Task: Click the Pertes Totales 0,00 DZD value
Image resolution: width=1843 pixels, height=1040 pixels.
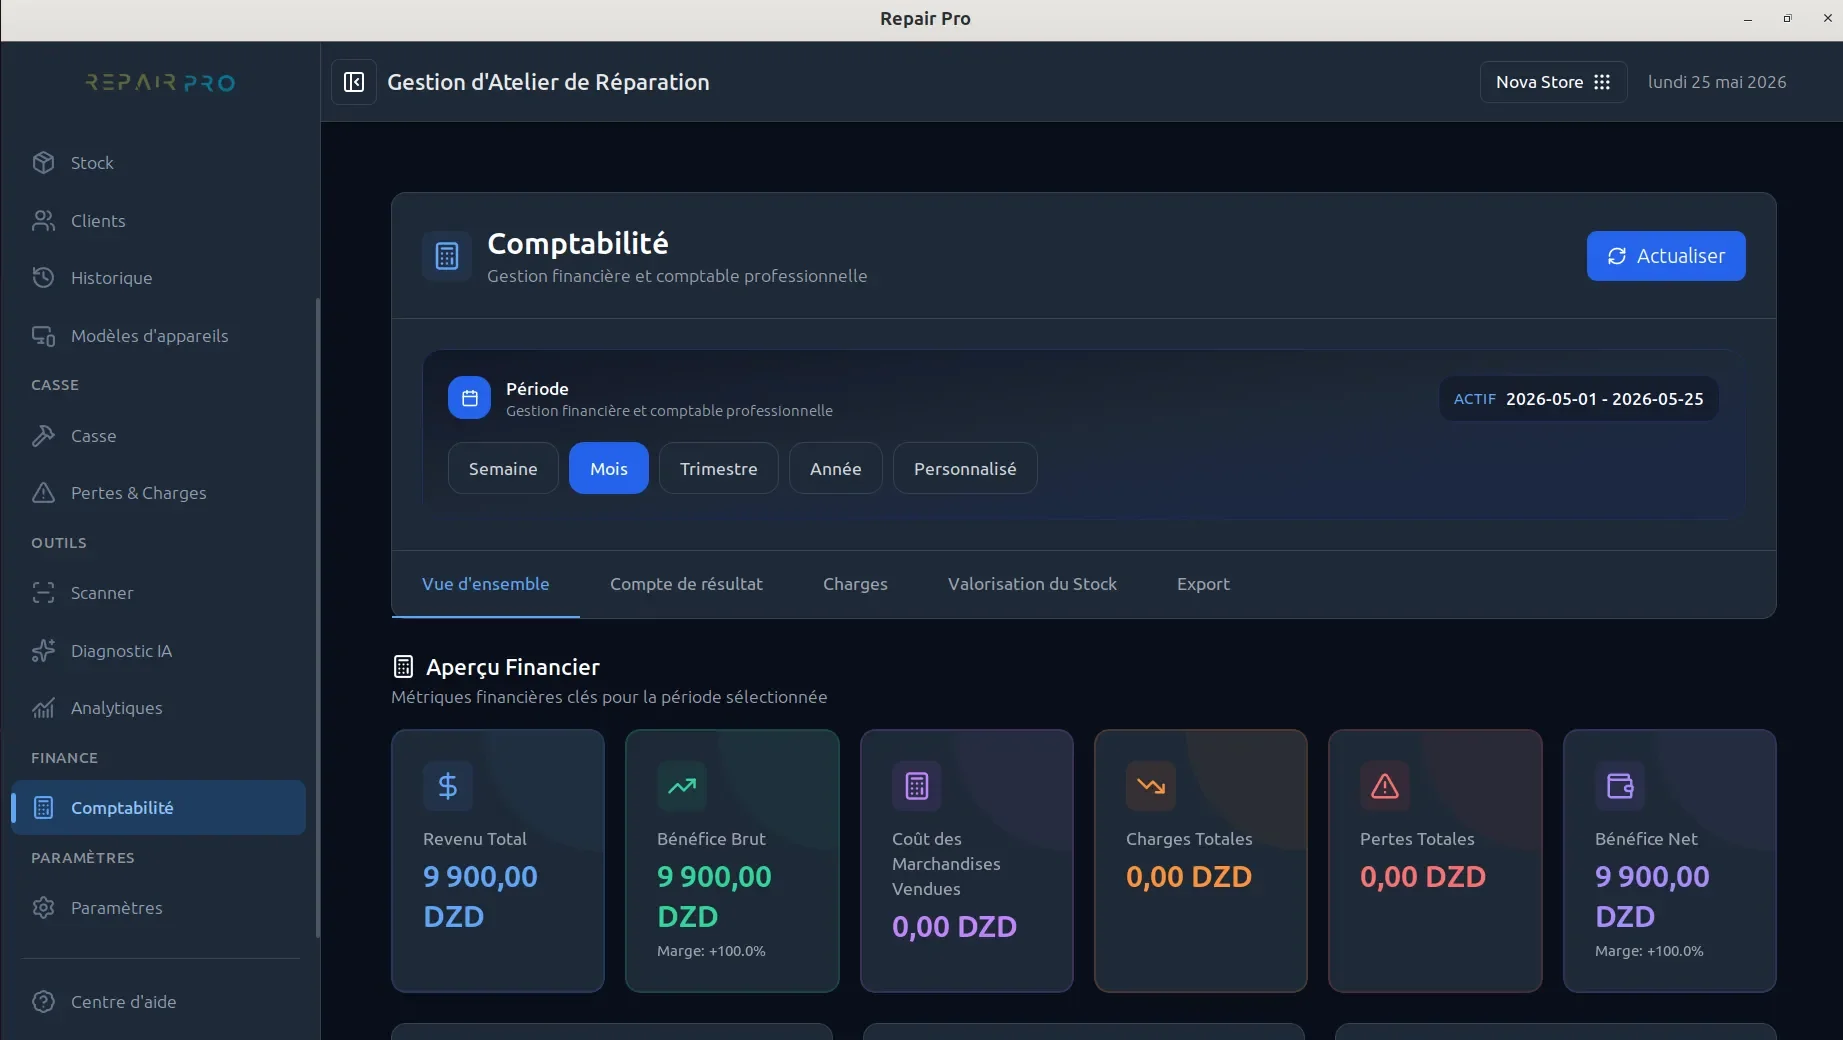Action: (1423, 876)
